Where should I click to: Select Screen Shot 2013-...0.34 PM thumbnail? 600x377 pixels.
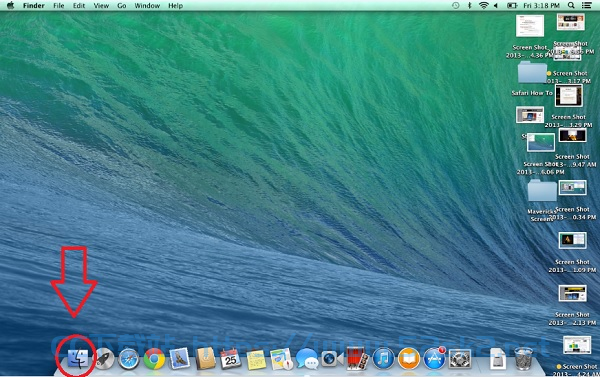coord(572,188)
